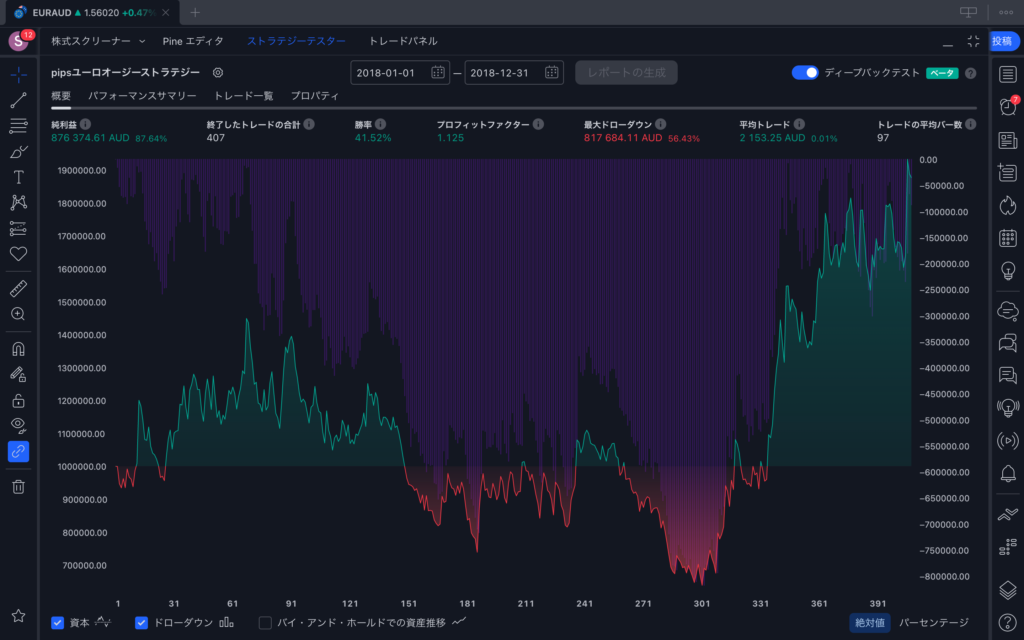The height and width of the screenshot is (640, 1024).
Task: Click the 絶対値 button
Action: (869, 622)
